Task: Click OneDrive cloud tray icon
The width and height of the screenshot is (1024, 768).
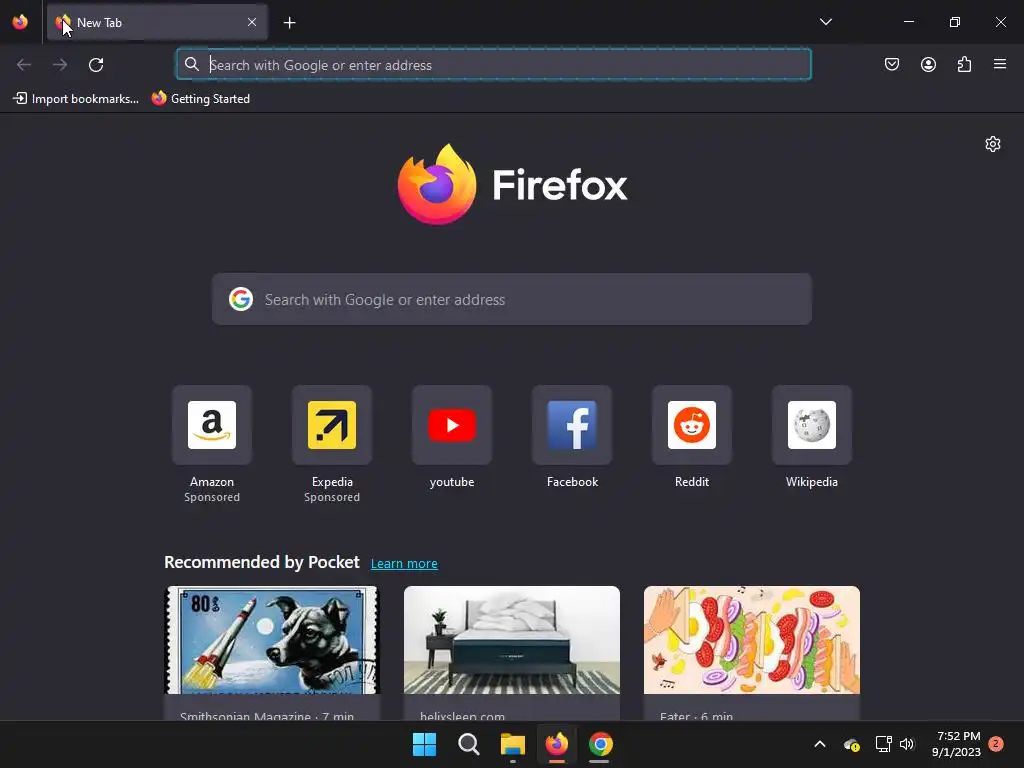Action: (851, 744)
